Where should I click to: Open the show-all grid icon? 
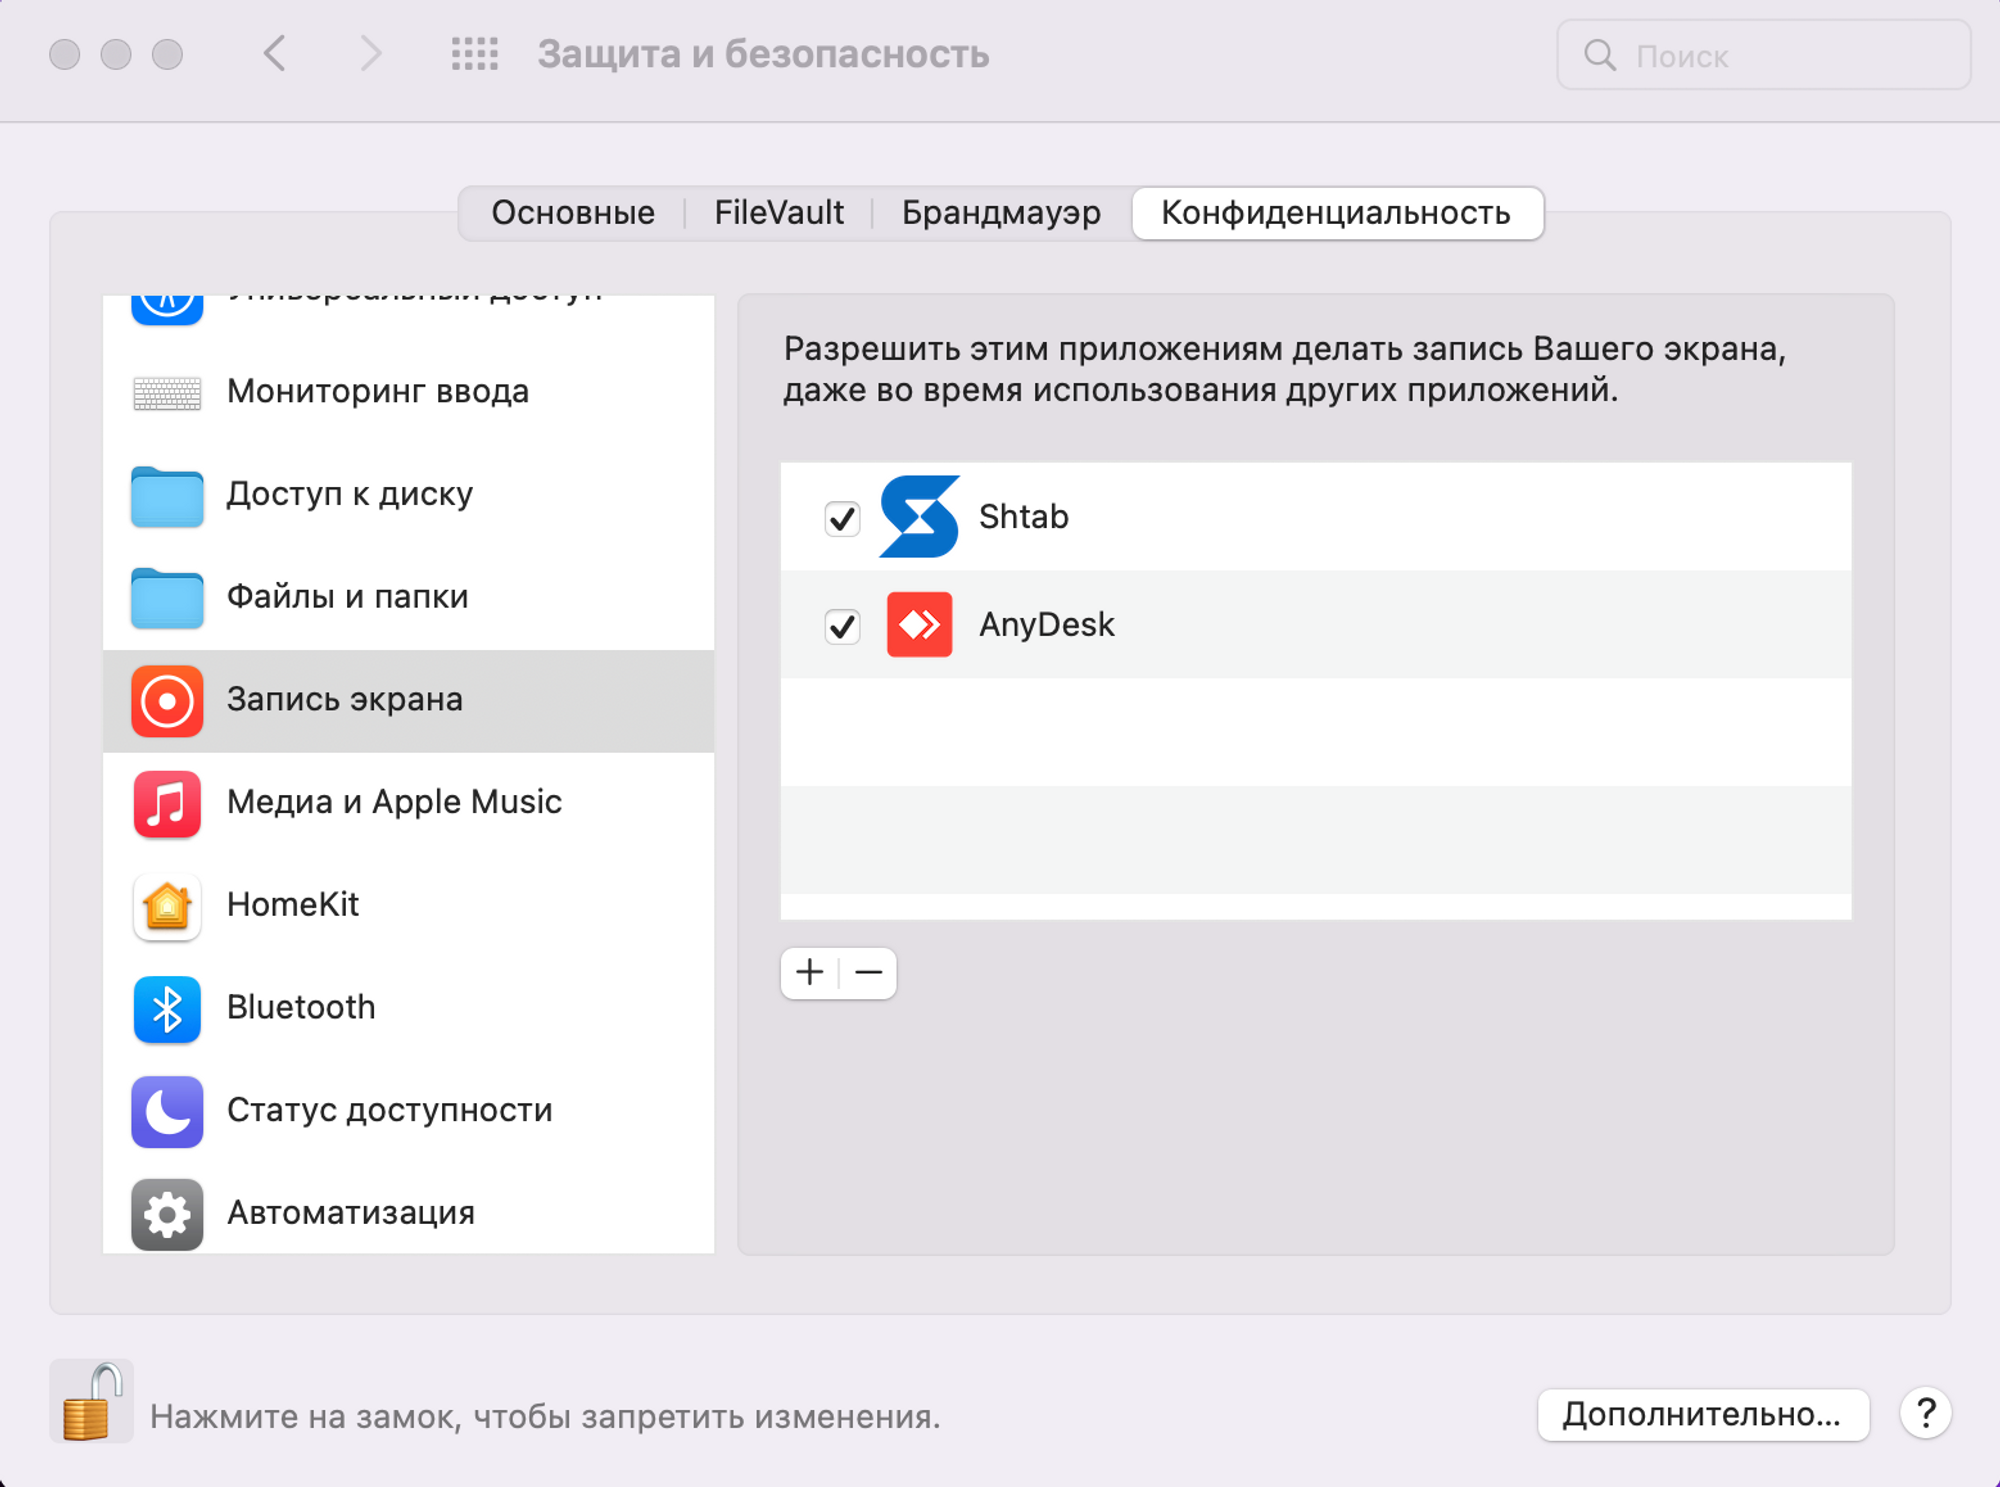pos(474,54)
